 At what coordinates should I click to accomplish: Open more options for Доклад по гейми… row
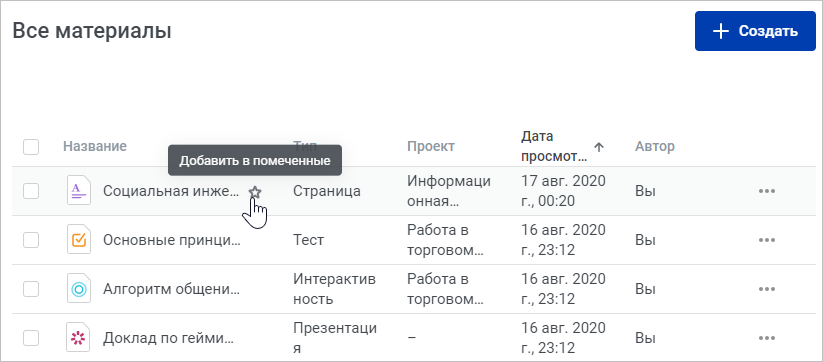767,338
